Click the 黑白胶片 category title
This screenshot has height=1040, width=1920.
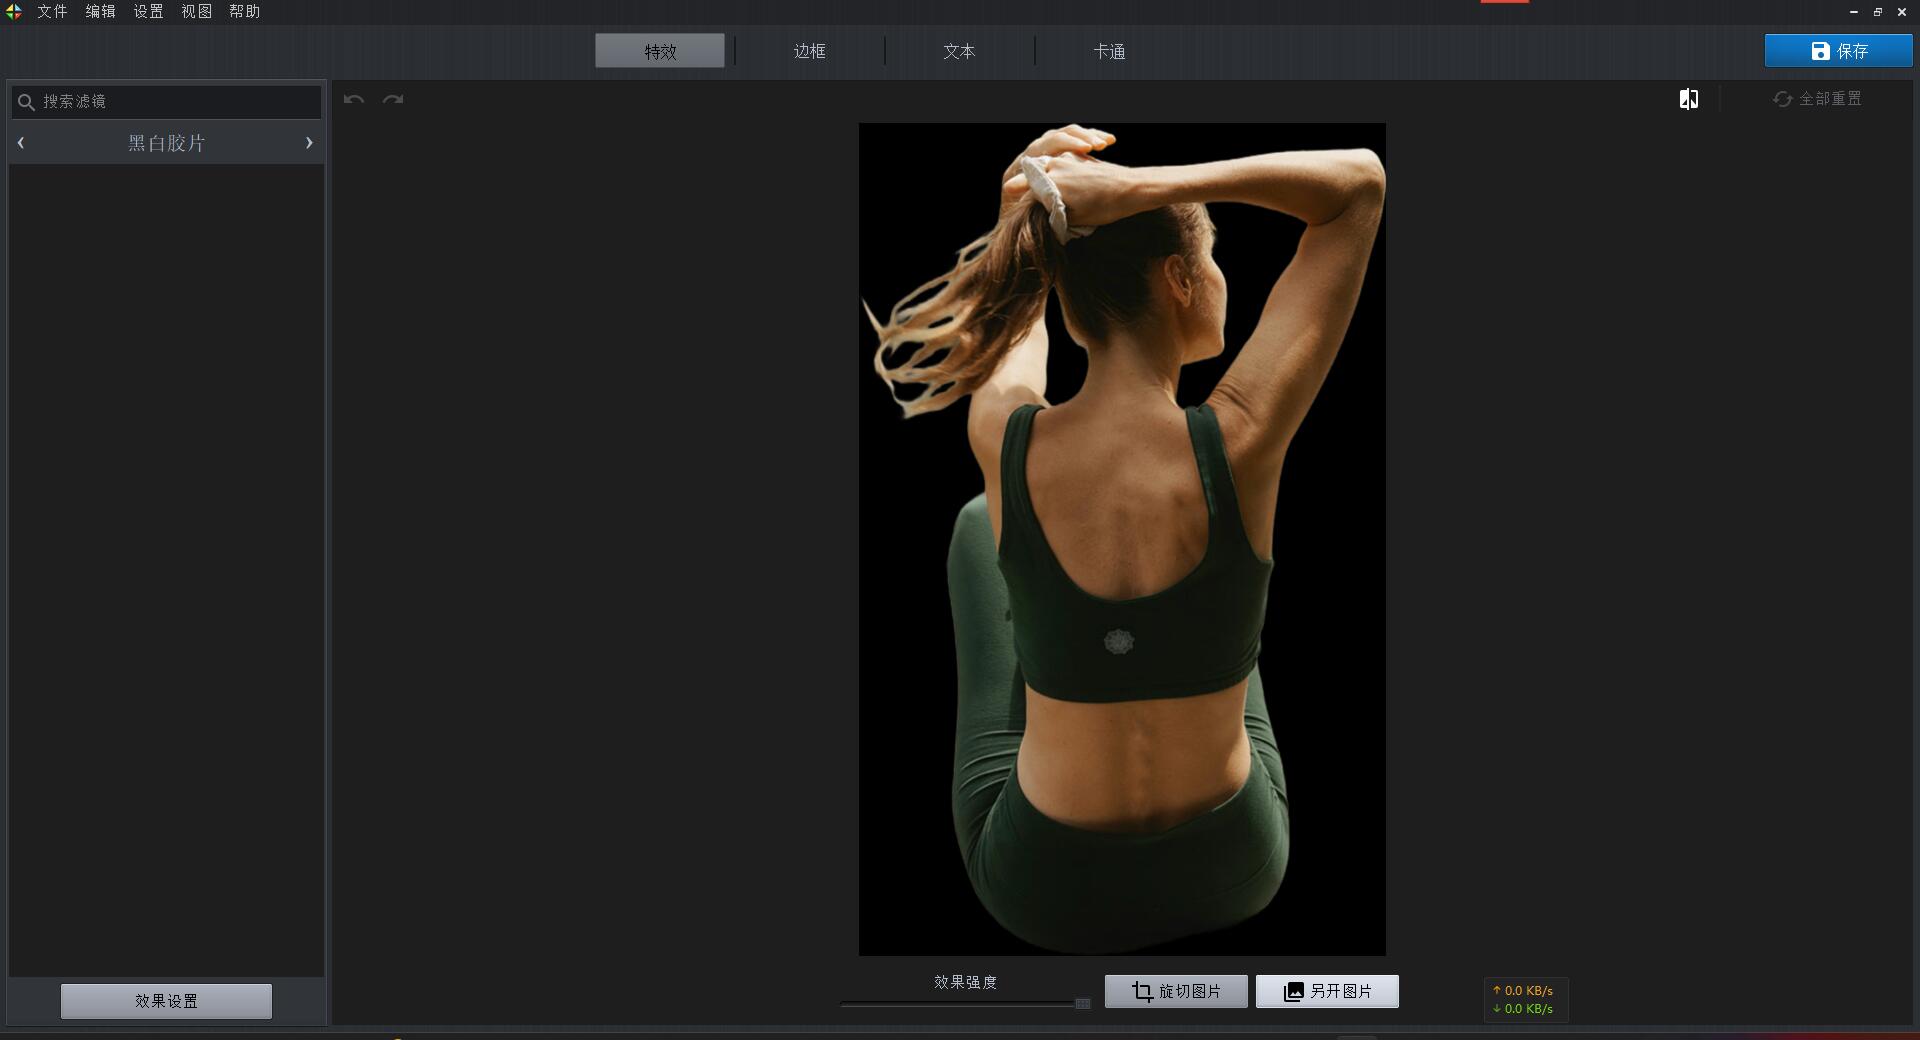coord(166,143)
